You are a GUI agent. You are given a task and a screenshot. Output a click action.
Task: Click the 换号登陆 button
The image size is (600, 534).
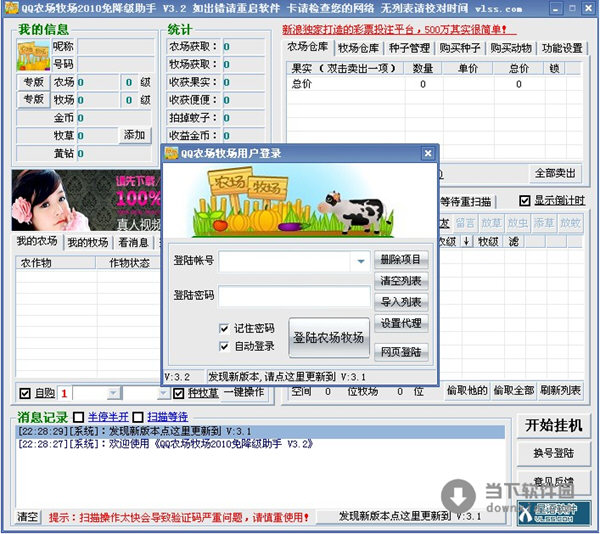coord(553,454)
